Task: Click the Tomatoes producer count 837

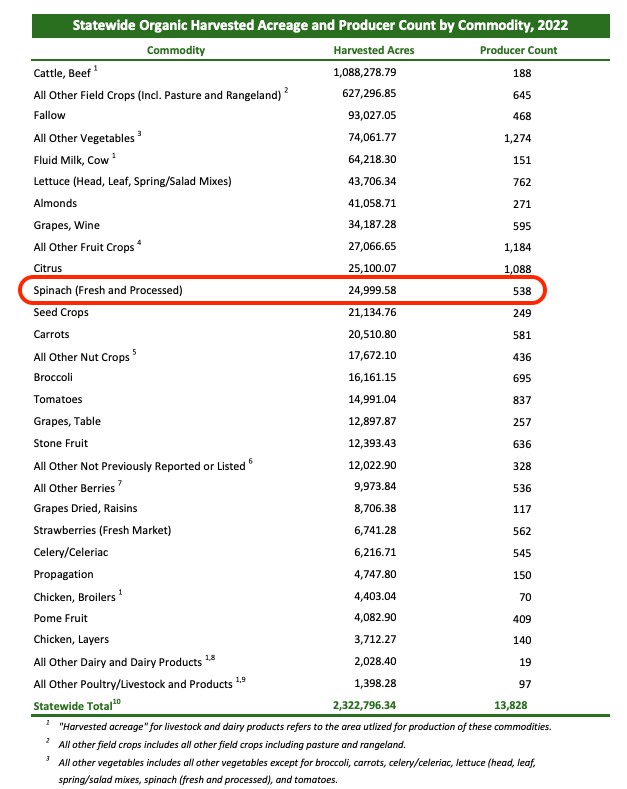Action: tap(519, 400)
